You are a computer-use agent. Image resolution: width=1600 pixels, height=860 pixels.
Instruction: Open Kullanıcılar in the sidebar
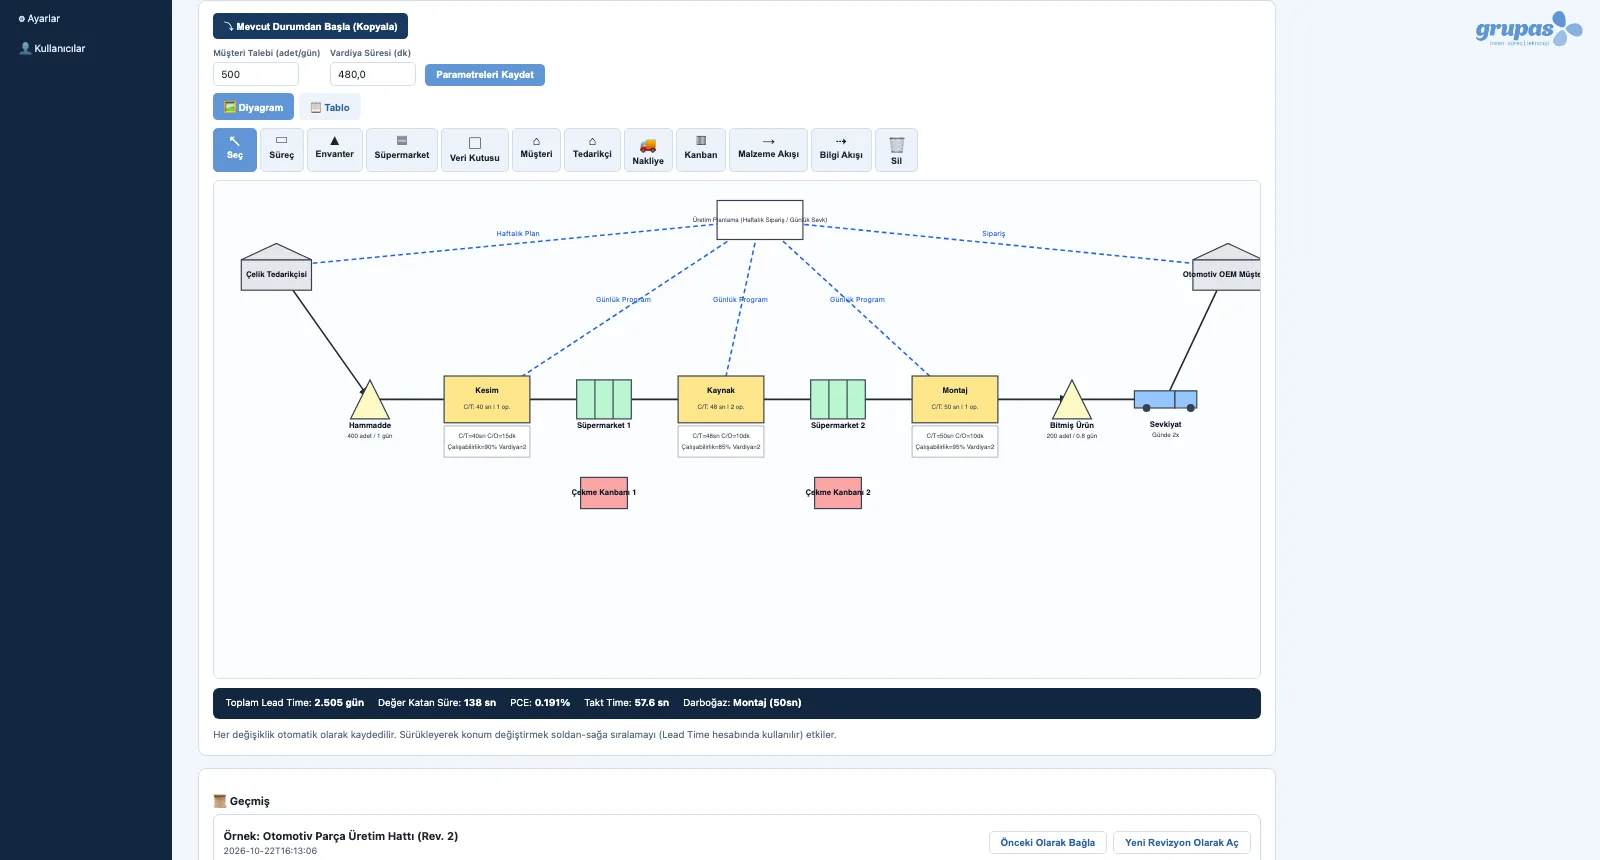click(52, 48)
